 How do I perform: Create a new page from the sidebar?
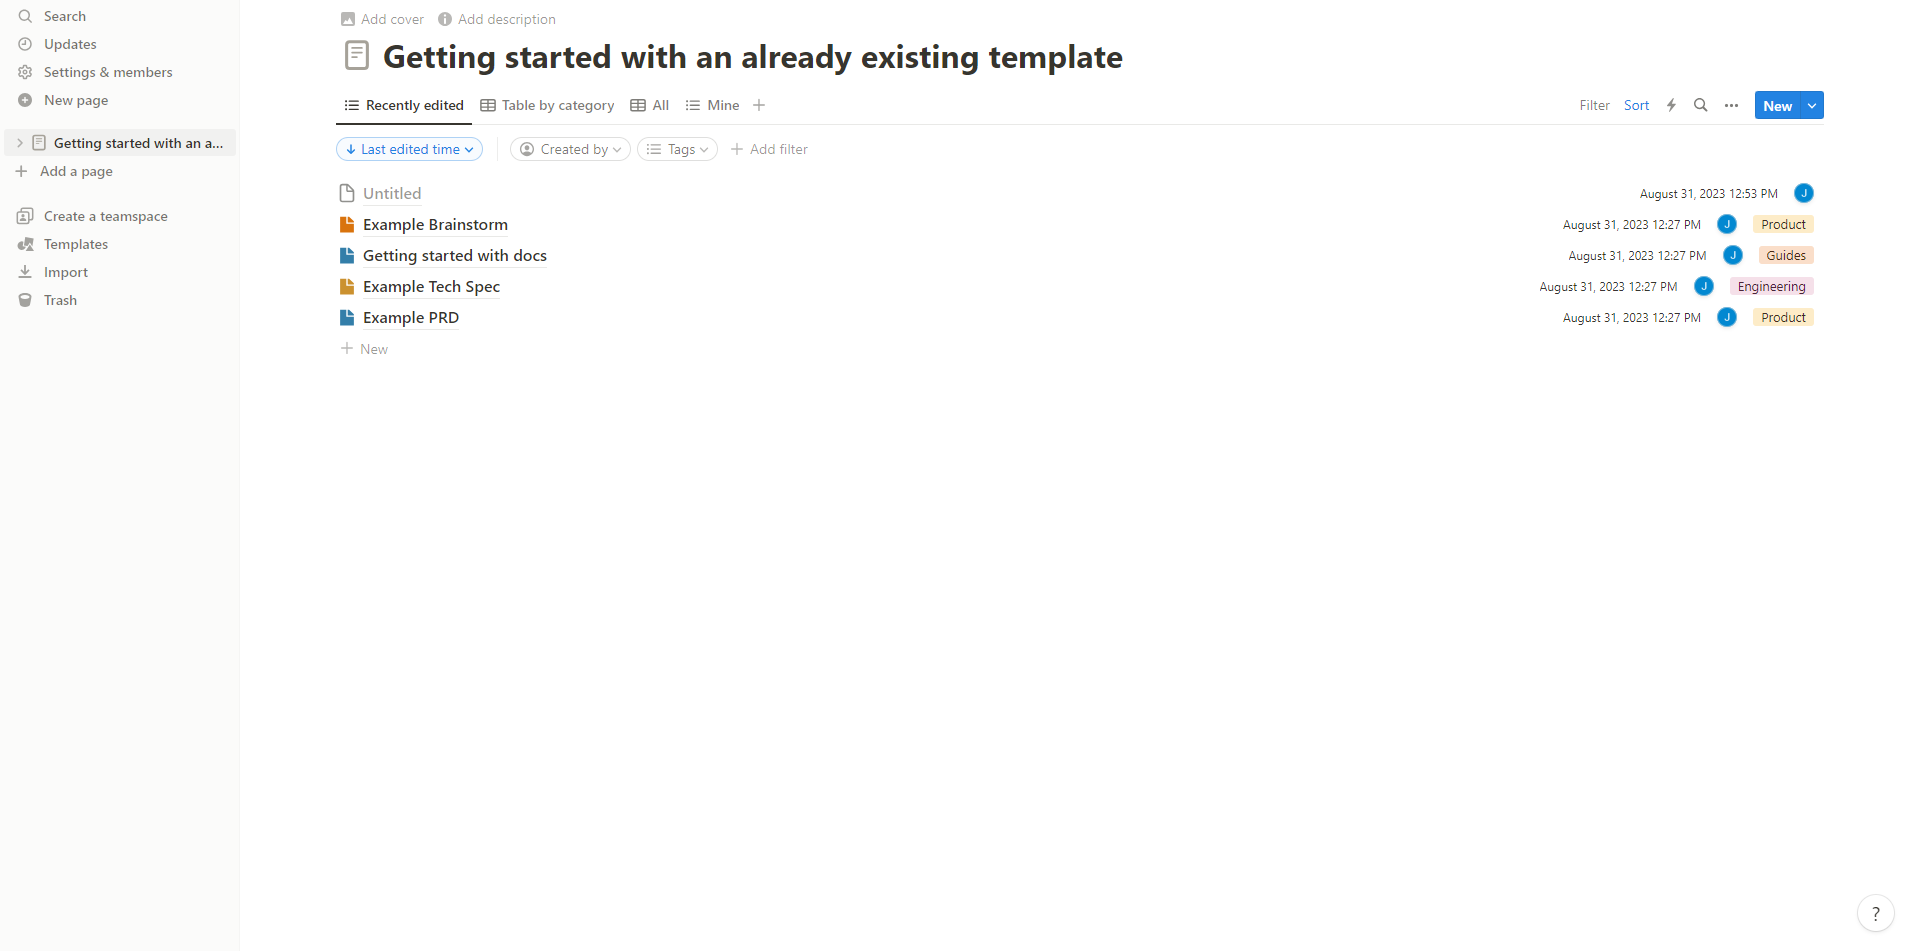[75, 100]
